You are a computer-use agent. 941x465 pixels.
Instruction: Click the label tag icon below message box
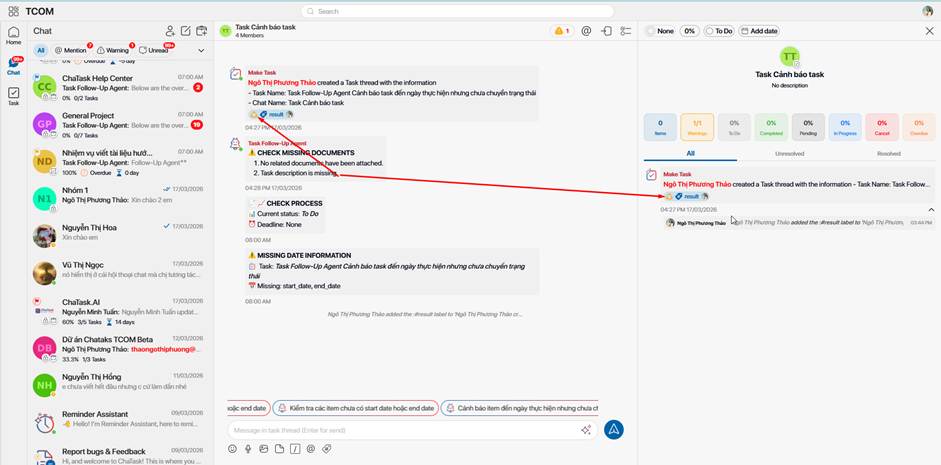(326, 449)
